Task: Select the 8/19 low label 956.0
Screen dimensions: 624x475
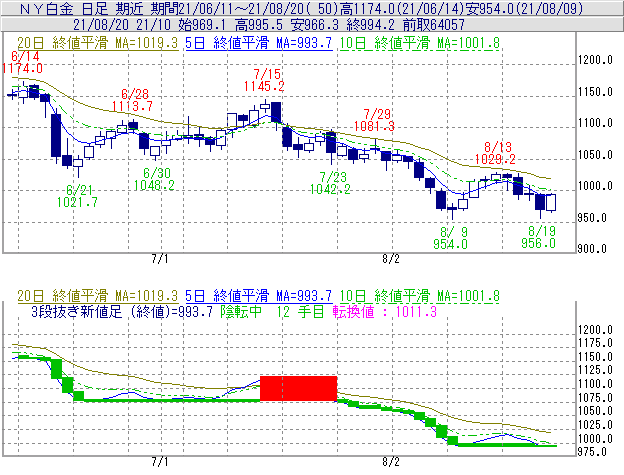Action: click(541, 243)
